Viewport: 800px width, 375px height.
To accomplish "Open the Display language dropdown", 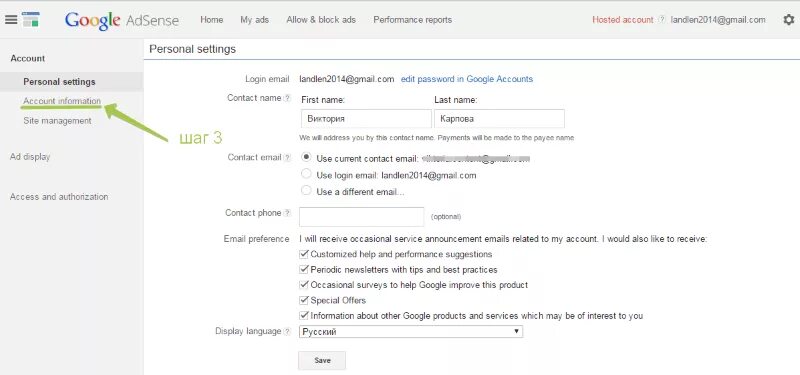I will point(411,332).
